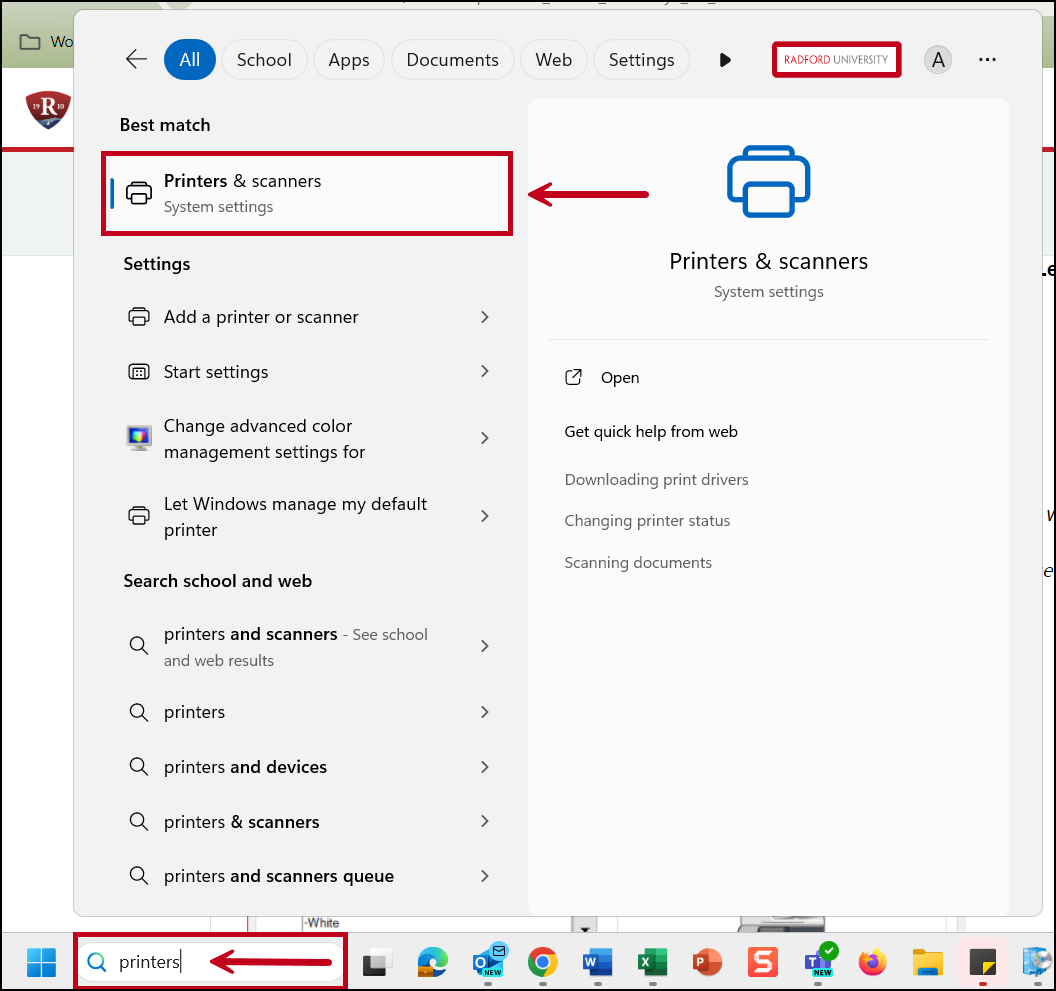Viewport: 1056px width, 991px height.
Task: Open the more options ellipsis menu
Action: point(987,60)
